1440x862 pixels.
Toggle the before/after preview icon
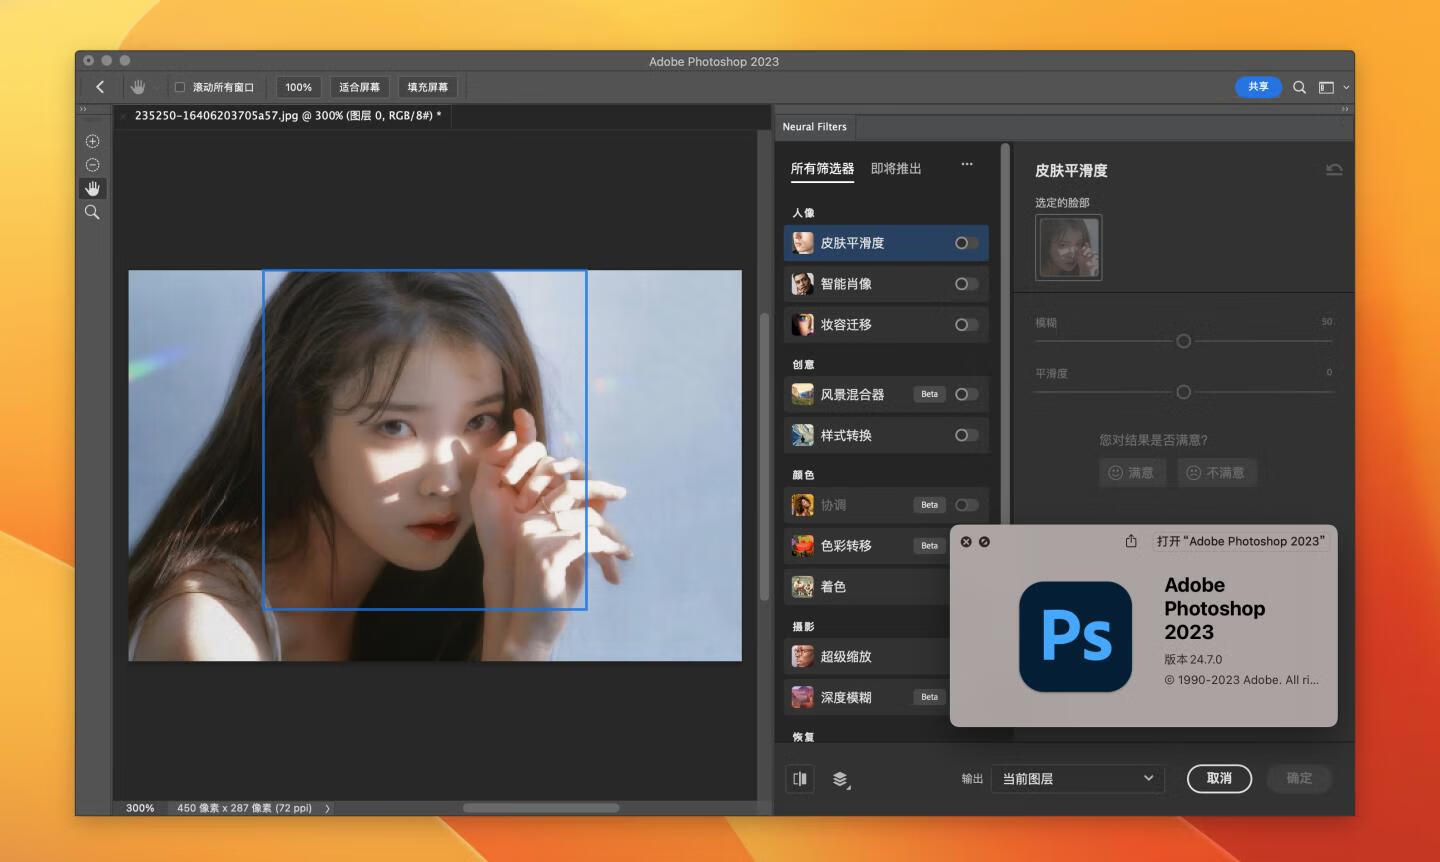[x=800, y=779]
